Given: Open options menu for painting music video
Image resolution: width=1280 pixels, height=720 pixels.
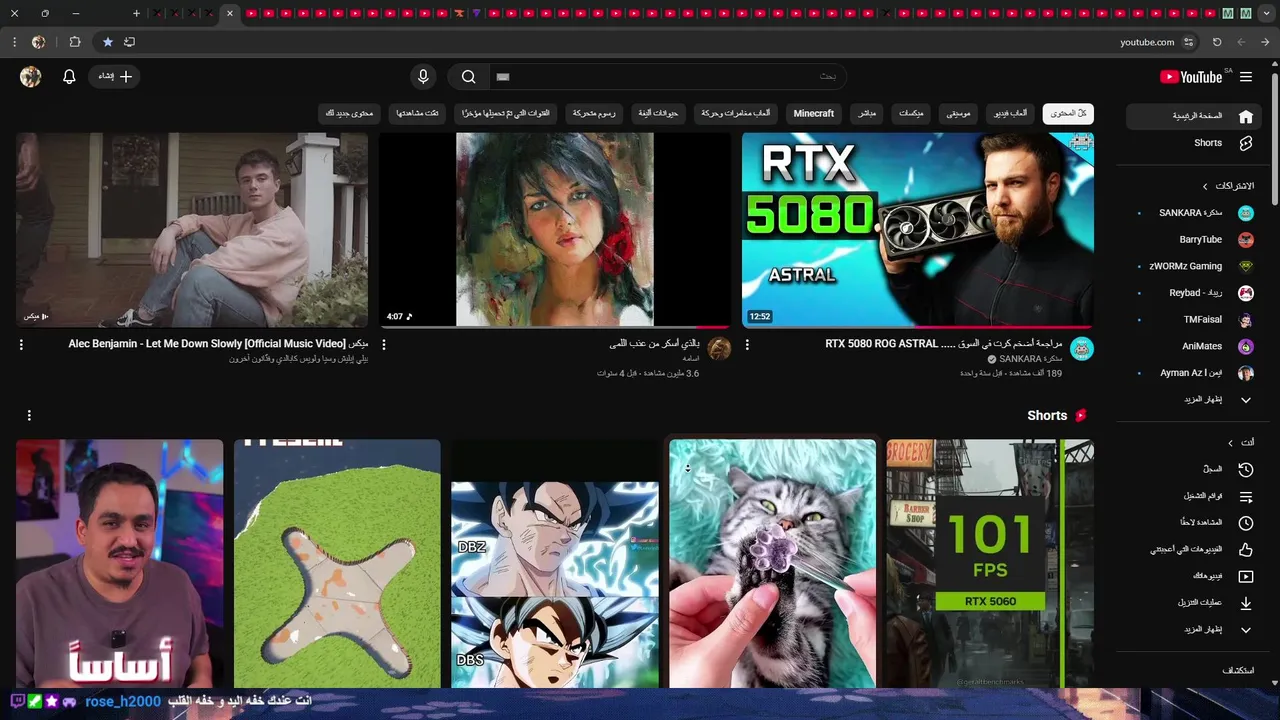Looking at the screenshot, I should [384, 345].
